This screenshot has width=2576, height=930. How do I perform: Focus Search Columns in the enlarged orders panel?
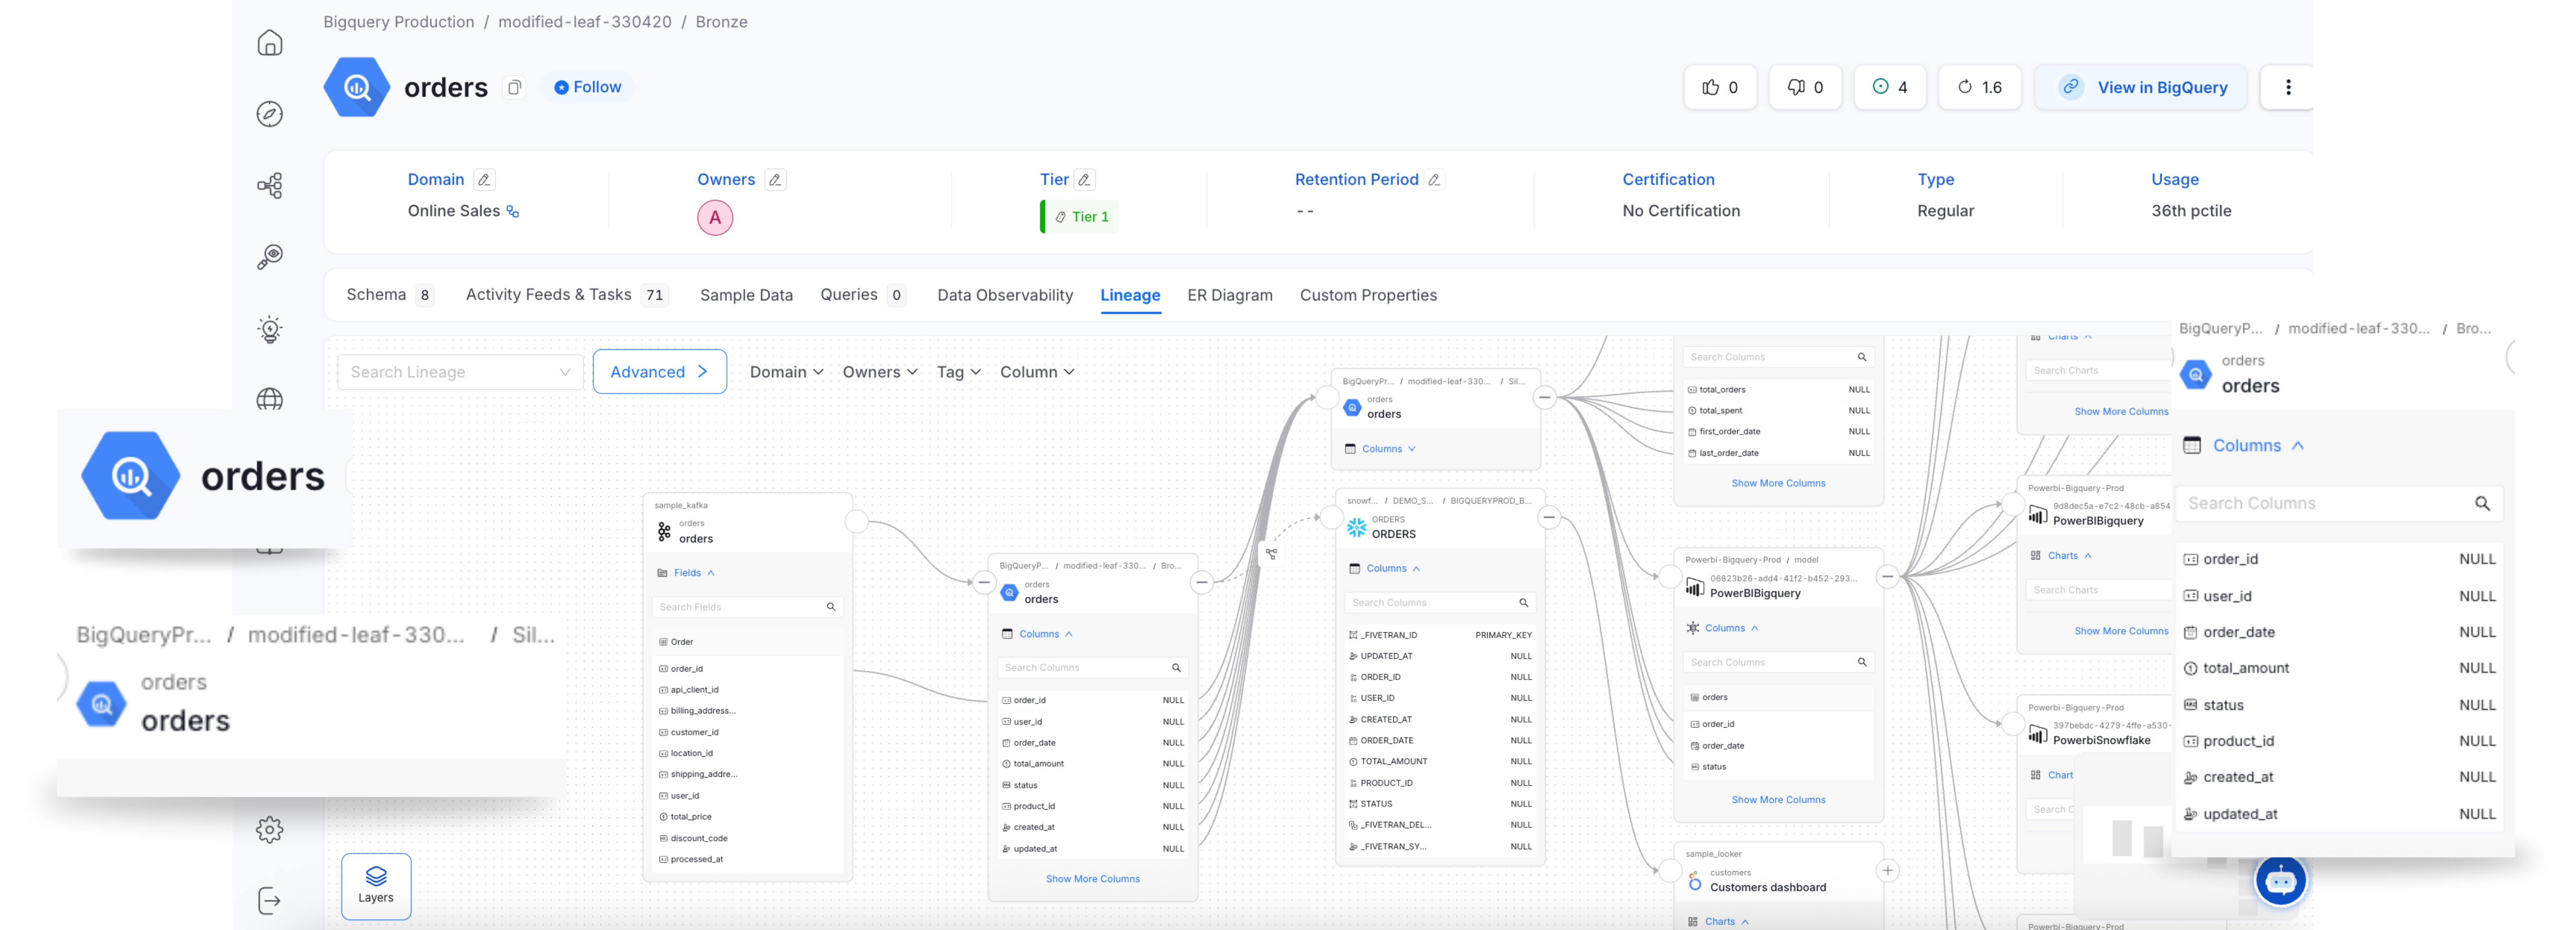tap(2339, 504)
